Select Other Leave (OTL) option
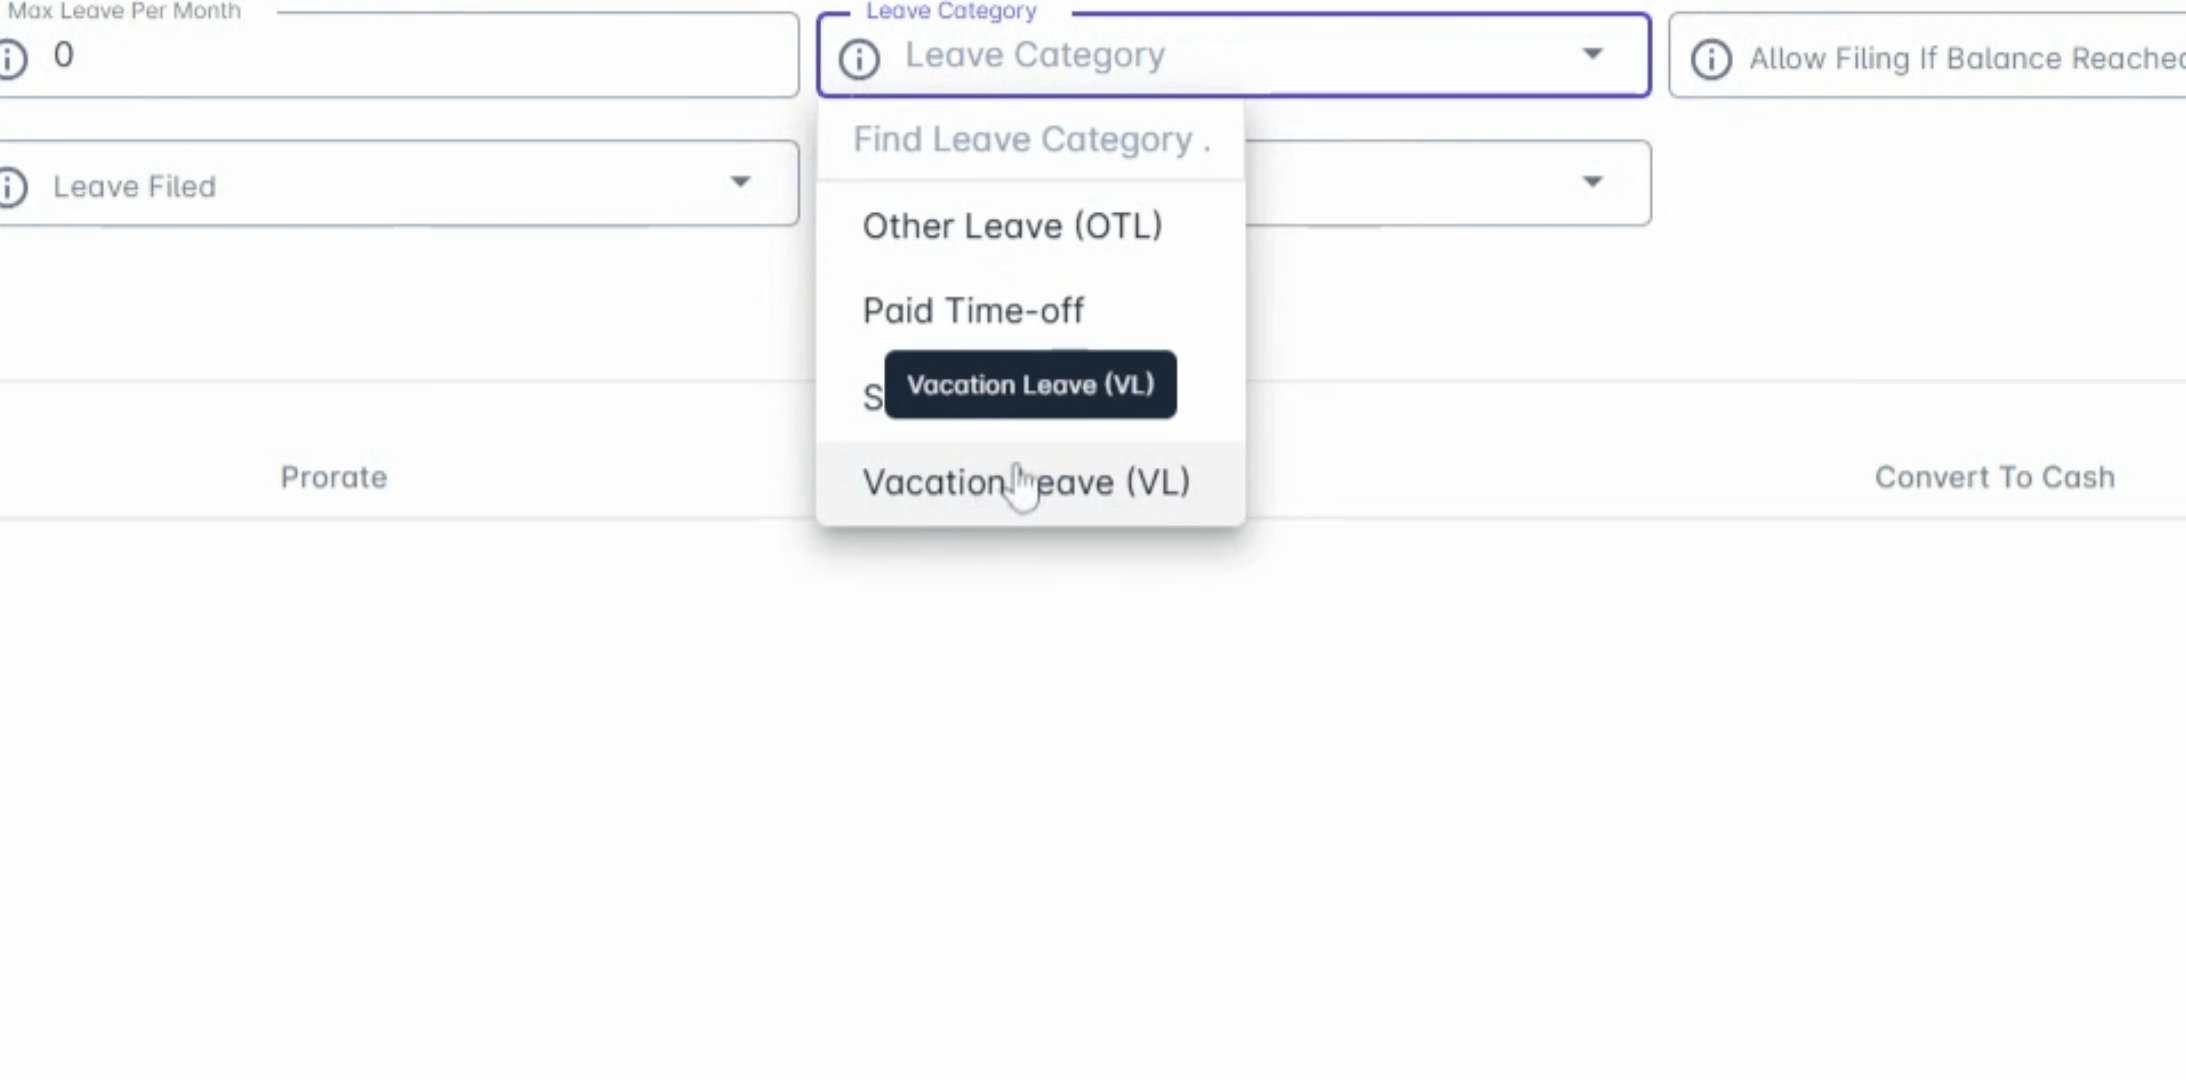This screenshot has height=1080, width=2186. pyautogui.click(x=1012, y=226)
